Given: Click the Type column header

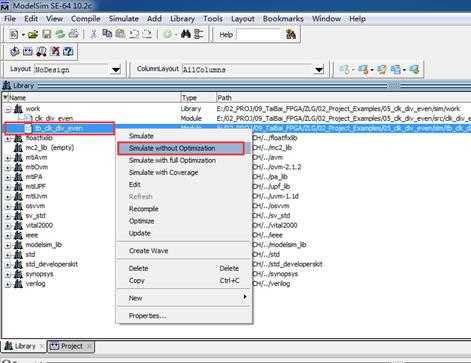Looking at the screenshot, I should pos(198,98).
